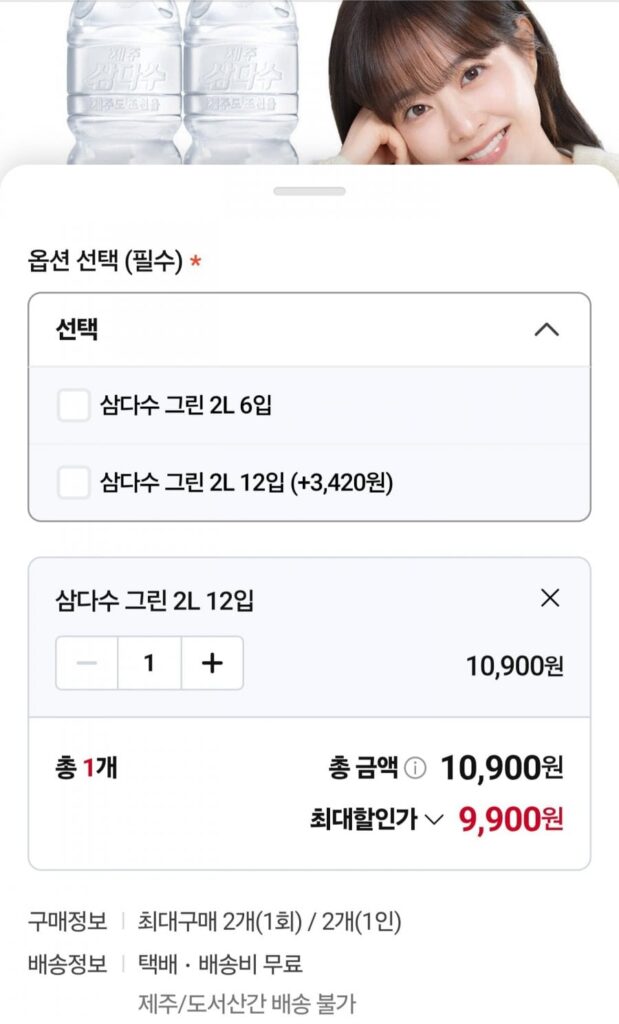The width and height of the screenshot is (619, 1024).
Task: Expand the 최대할인가 details chevron
Action: point(434,819)
